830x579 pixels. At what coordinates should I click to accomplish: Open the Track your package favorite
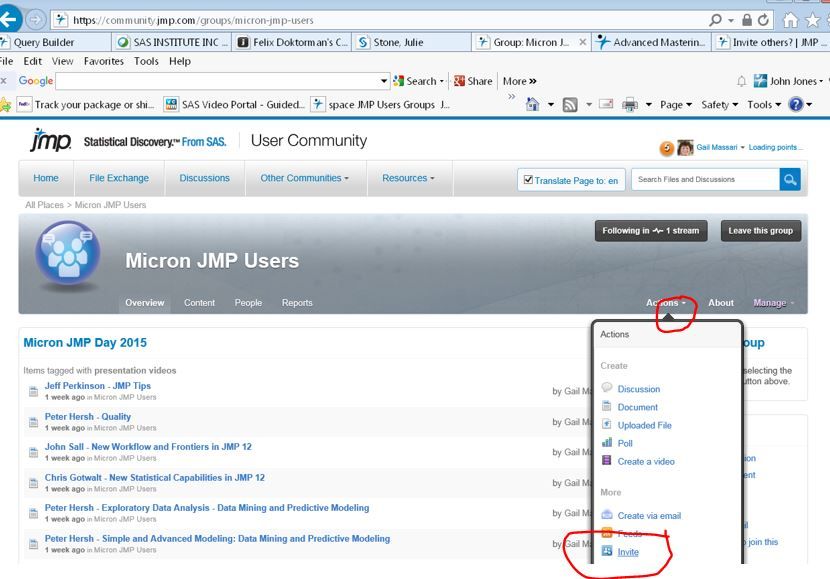pos(86,105)
